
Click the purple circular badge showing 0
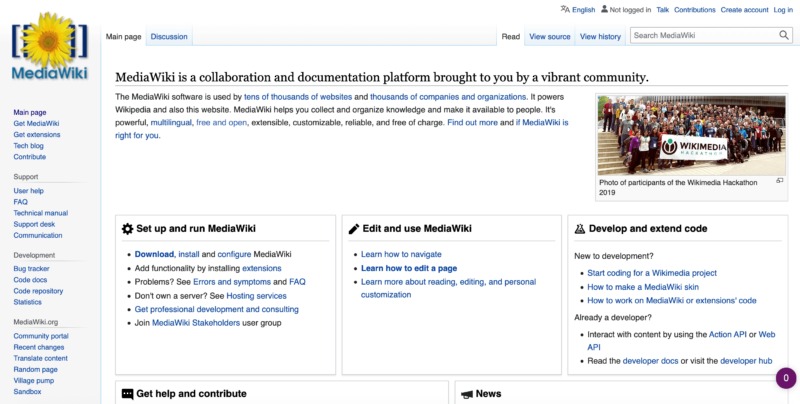point(786,378)
